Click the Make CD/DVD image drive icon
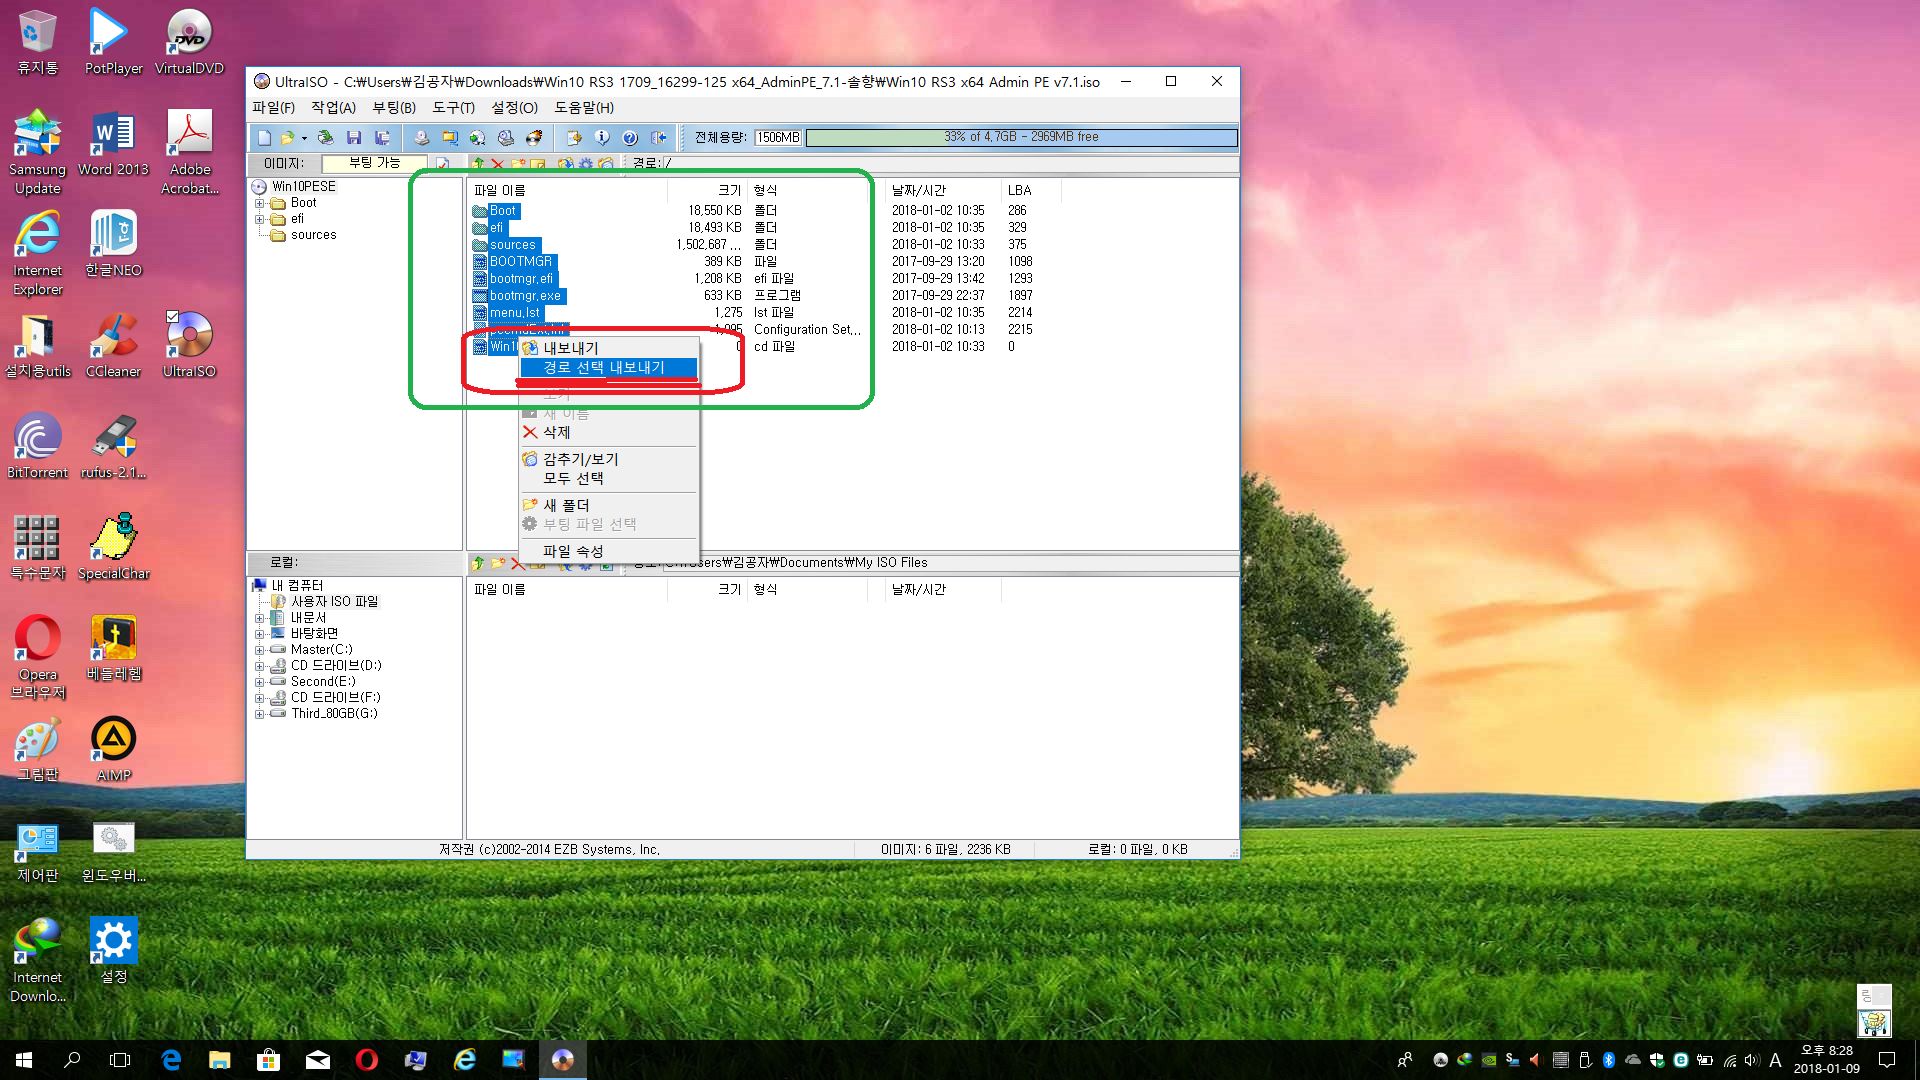This screenshot has height=1080, width=1920. click(421, 138)
